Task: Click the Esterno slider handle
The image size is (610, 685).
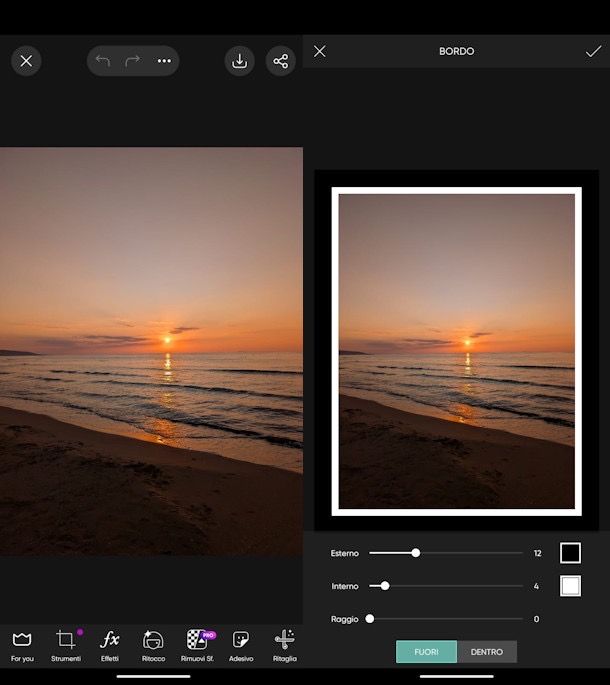Action: point(416,553)
